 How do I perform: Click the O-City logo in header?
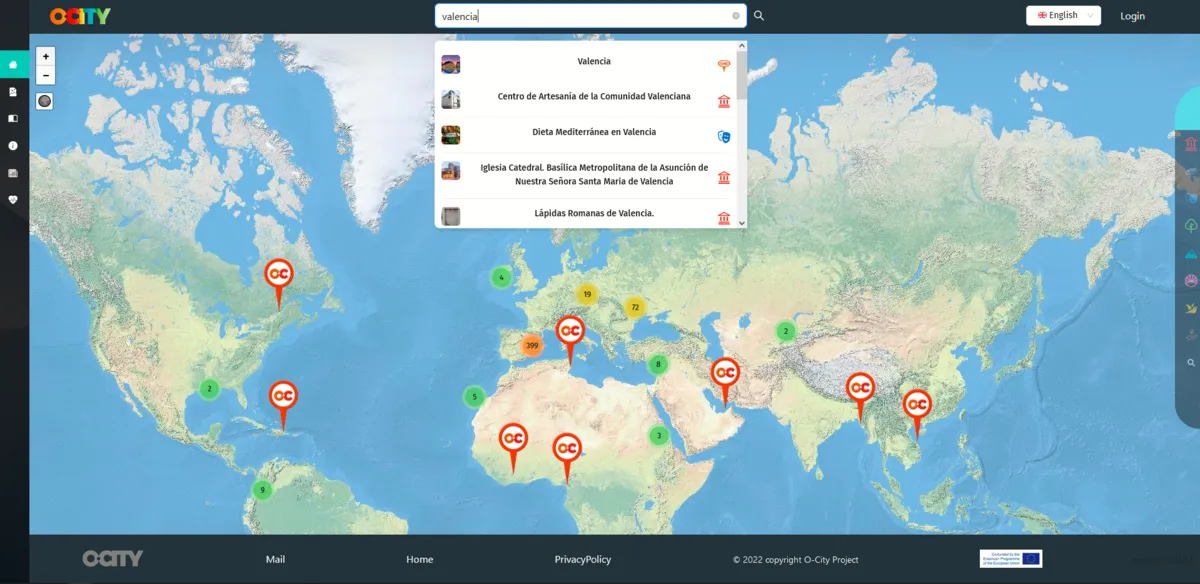pyautogui.click(x=80, y=16)
